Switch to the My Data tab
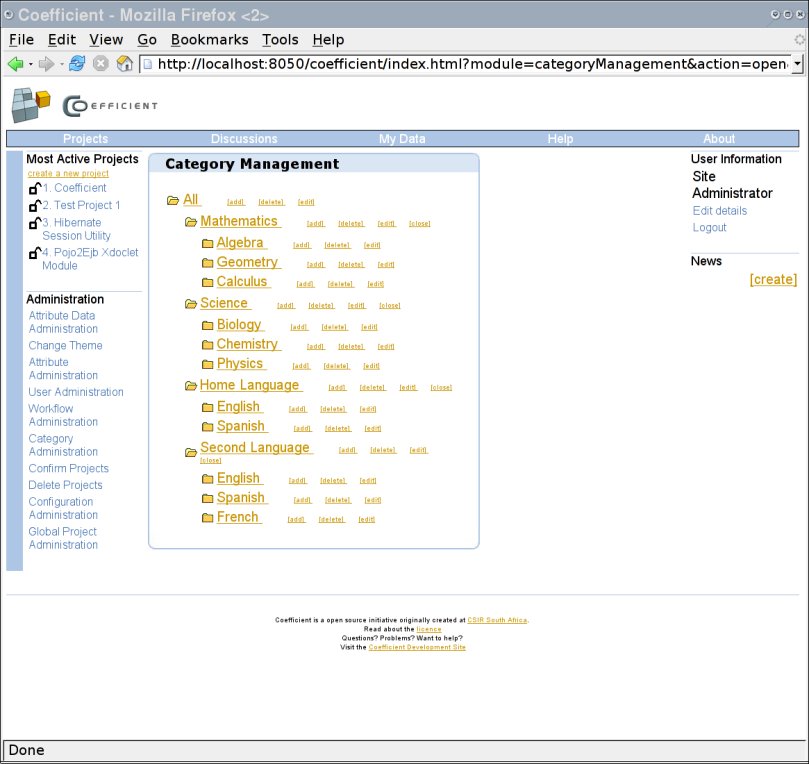 pos(402,139)
